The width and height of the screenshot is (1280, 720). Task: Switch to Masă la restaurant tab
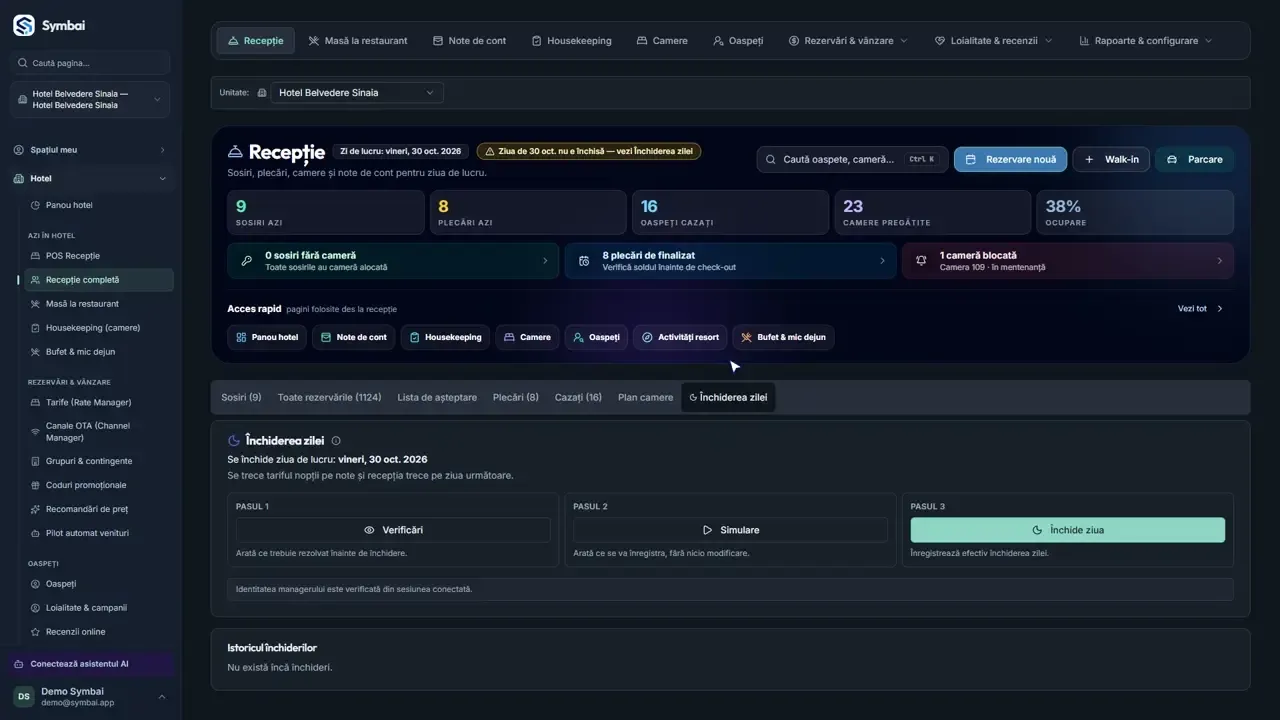pos(358,41)
